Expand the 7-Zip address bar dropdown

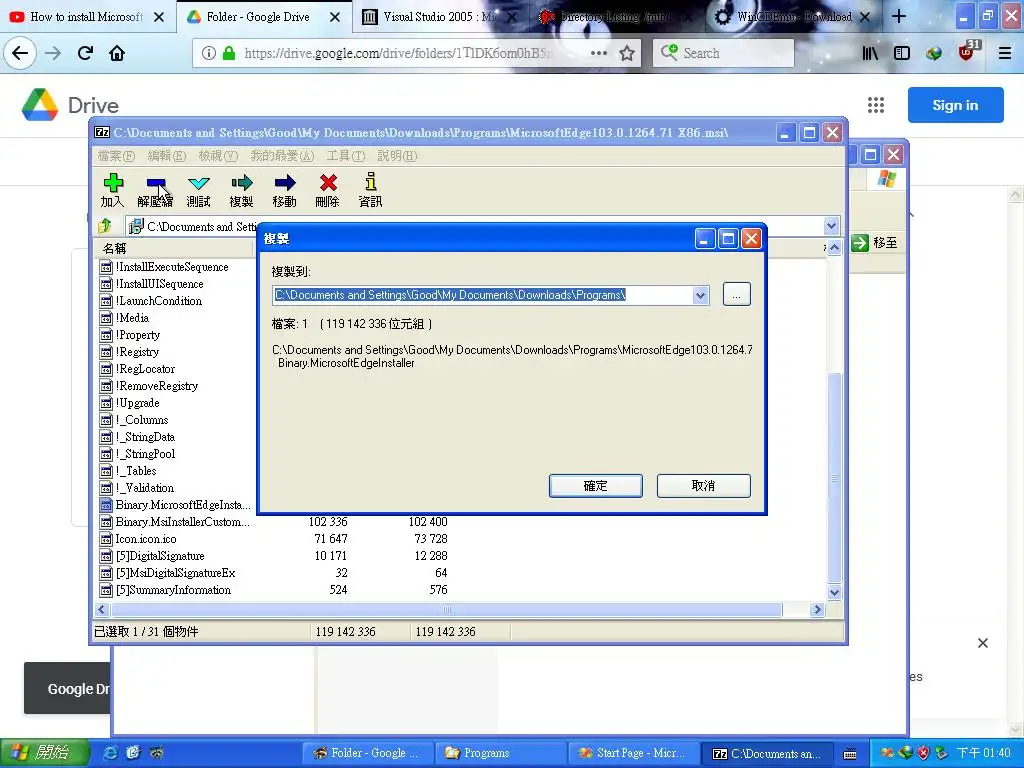tap(831, 226)
